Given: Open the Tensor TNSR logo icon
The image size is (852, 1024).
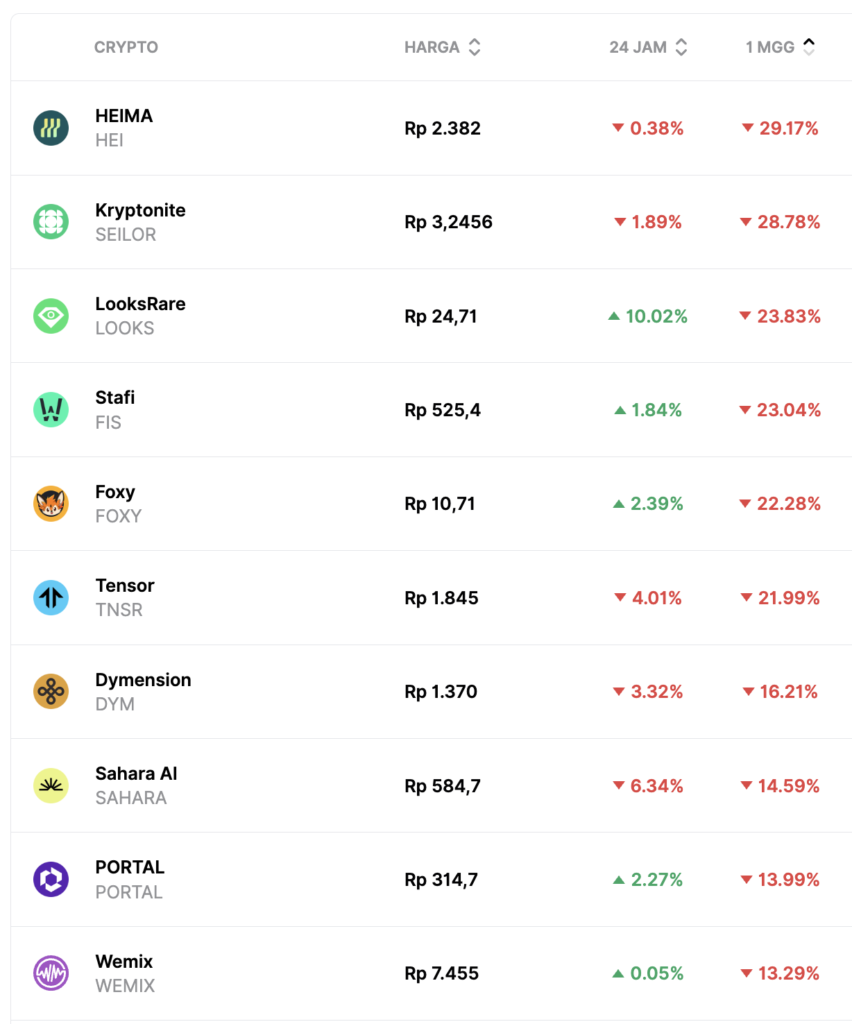Looking at the screenshot, I should click(x=51, y=598).
